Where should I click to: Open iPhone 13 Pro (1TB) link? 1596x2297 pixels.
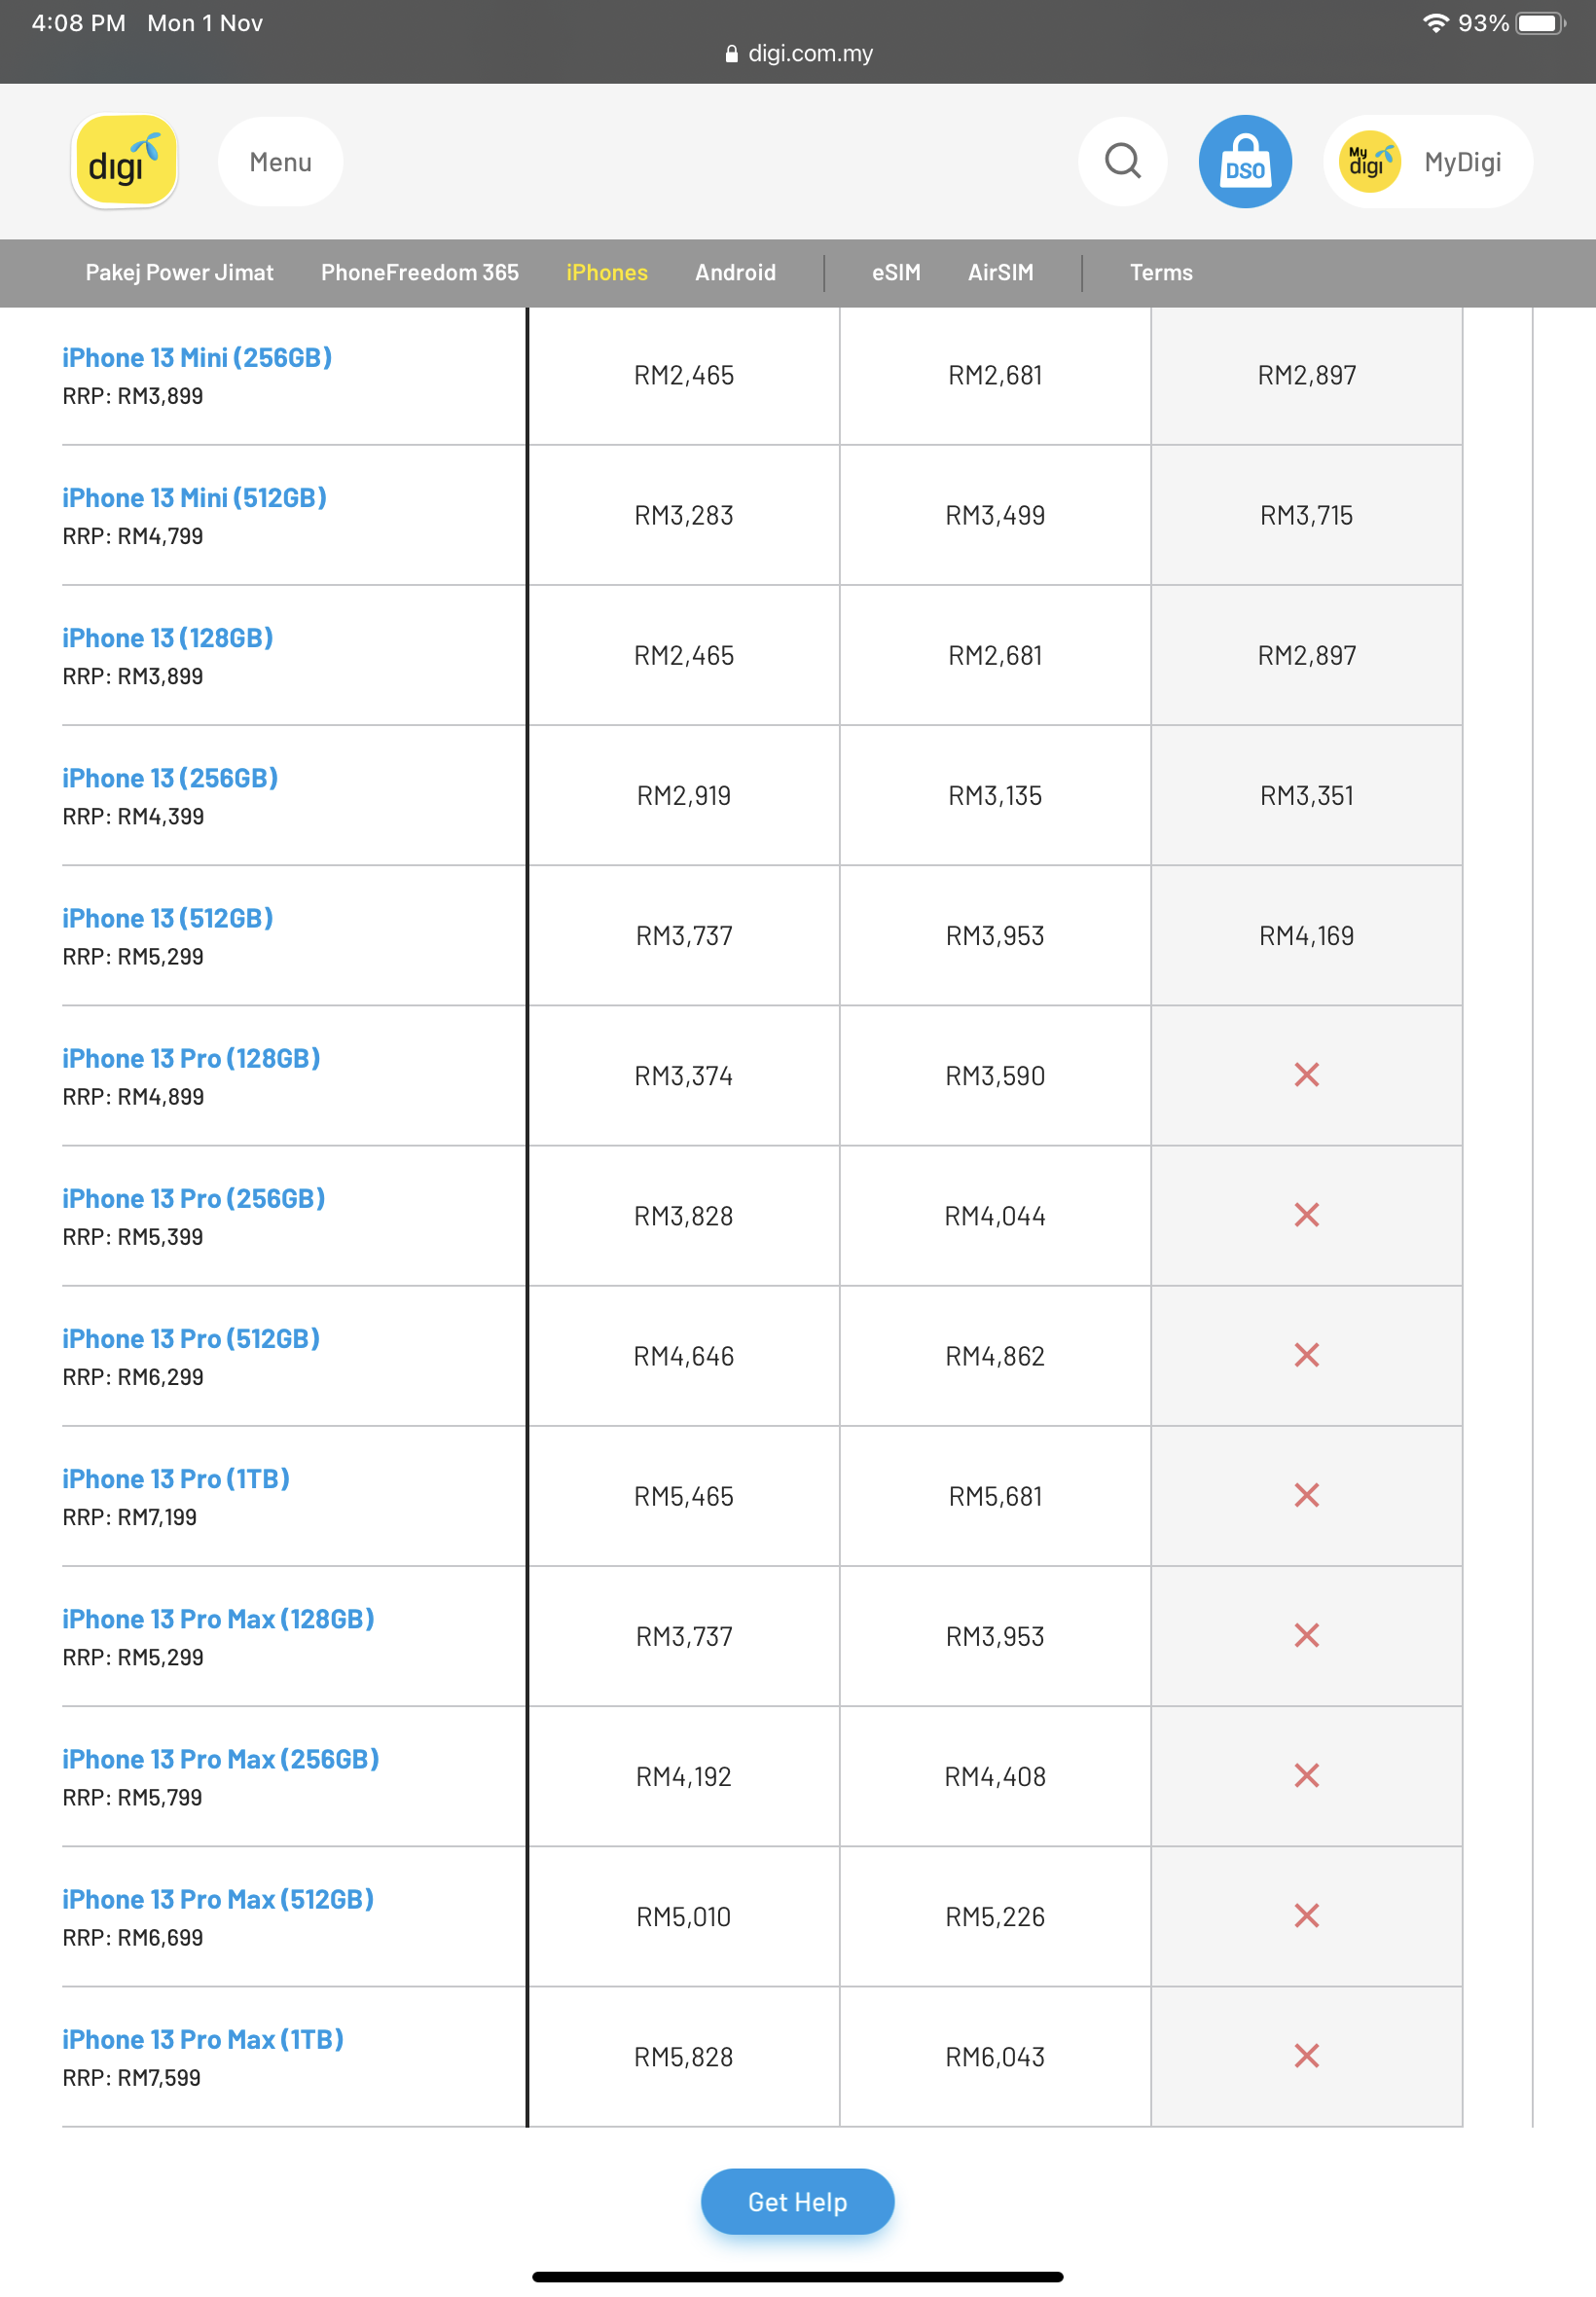[176, 1478]
